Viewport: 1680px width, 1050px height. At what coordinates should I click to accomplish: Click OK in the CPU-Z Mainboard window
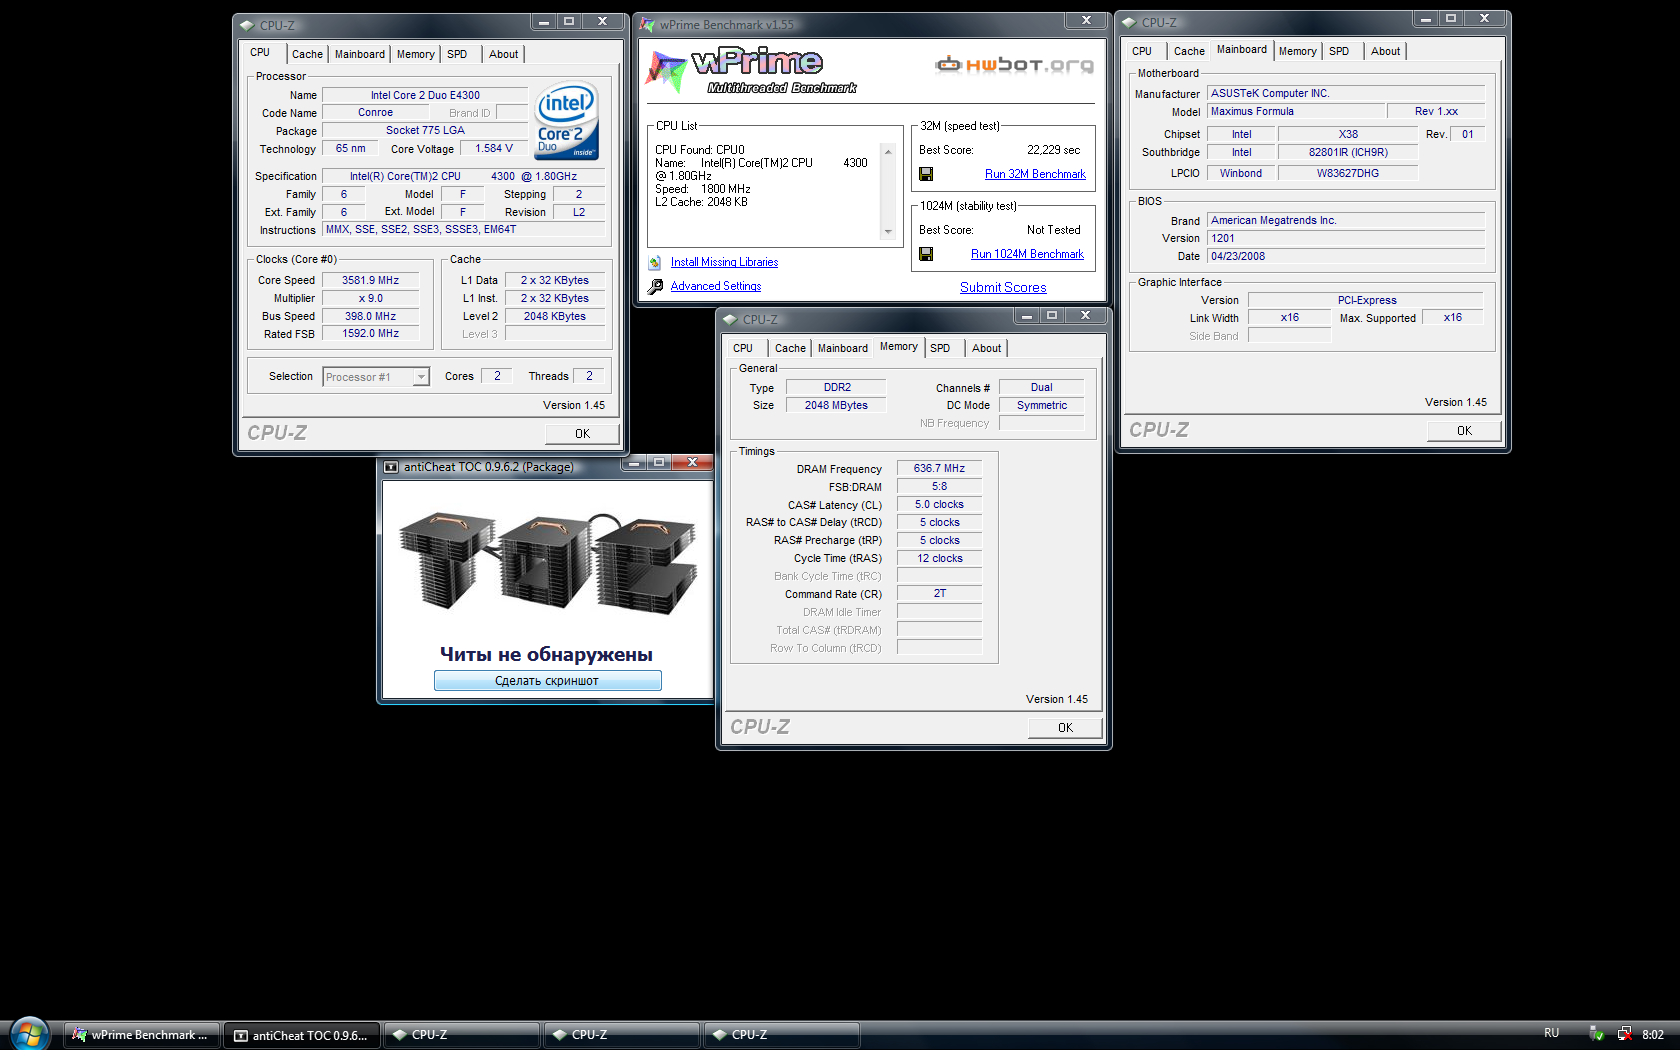pos(1464,431)
